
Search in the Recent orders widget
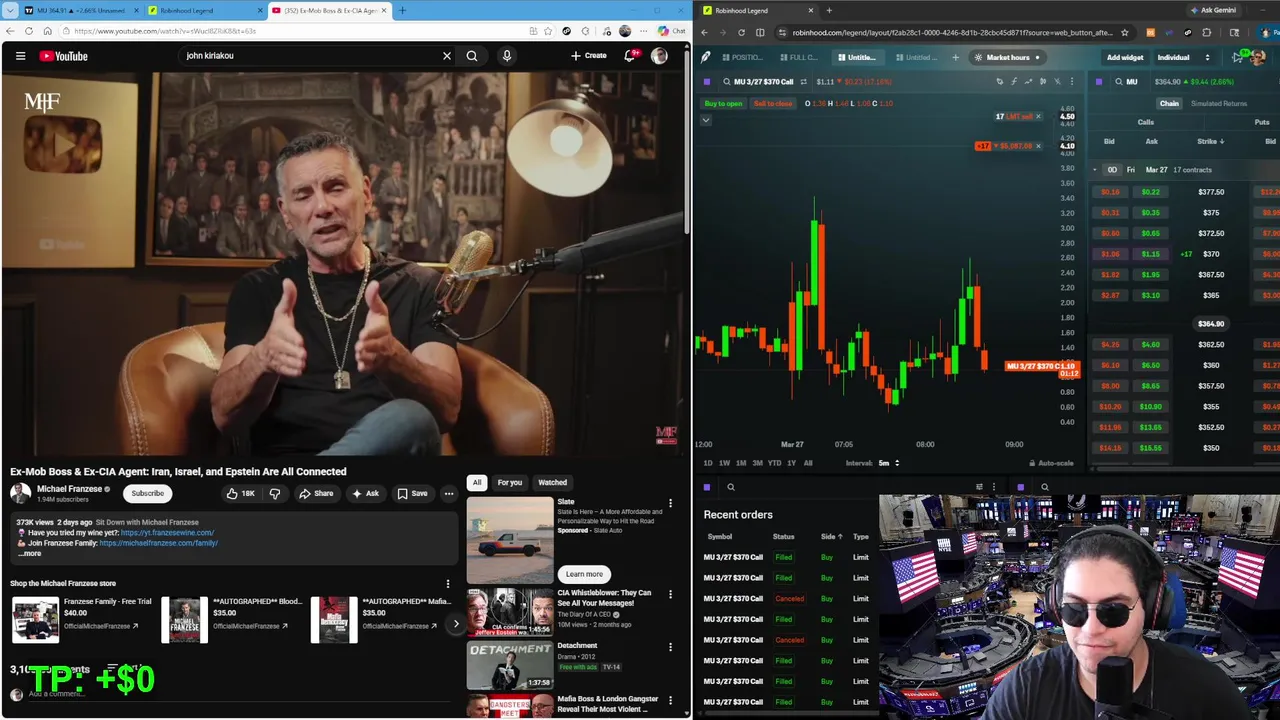pyautogui.click(x=731, y=487)
